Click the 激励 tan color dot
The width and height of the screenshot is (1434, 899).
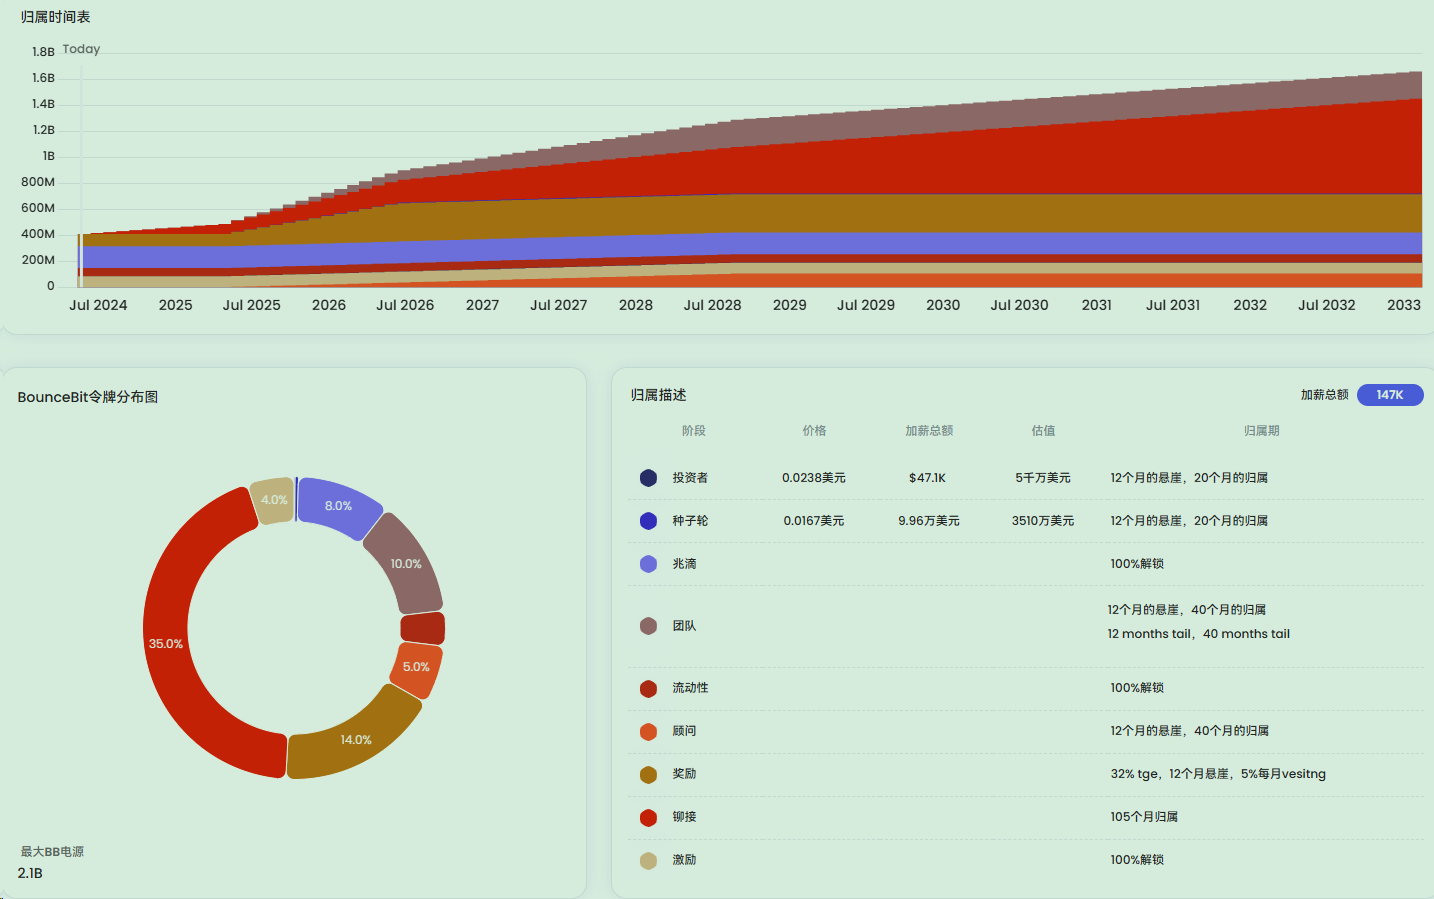click(x=648, y=860)
